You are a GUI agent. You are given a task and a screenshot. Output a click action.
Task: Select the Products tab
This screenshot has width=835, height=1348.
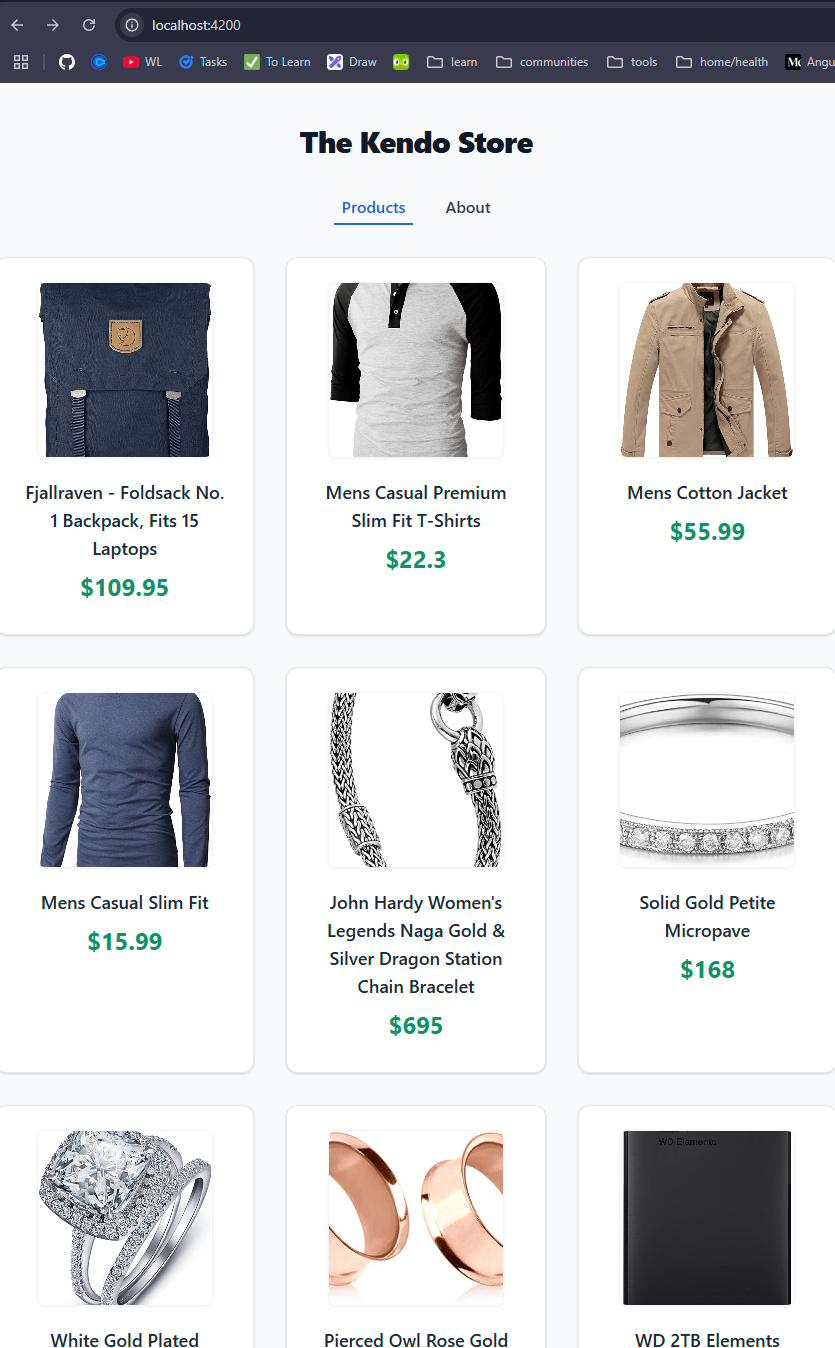[373, 207]
